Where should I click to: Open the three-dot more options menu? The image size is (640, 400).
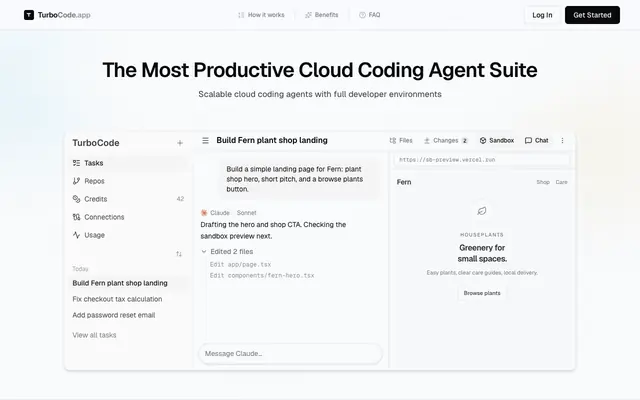click(562, 140)
